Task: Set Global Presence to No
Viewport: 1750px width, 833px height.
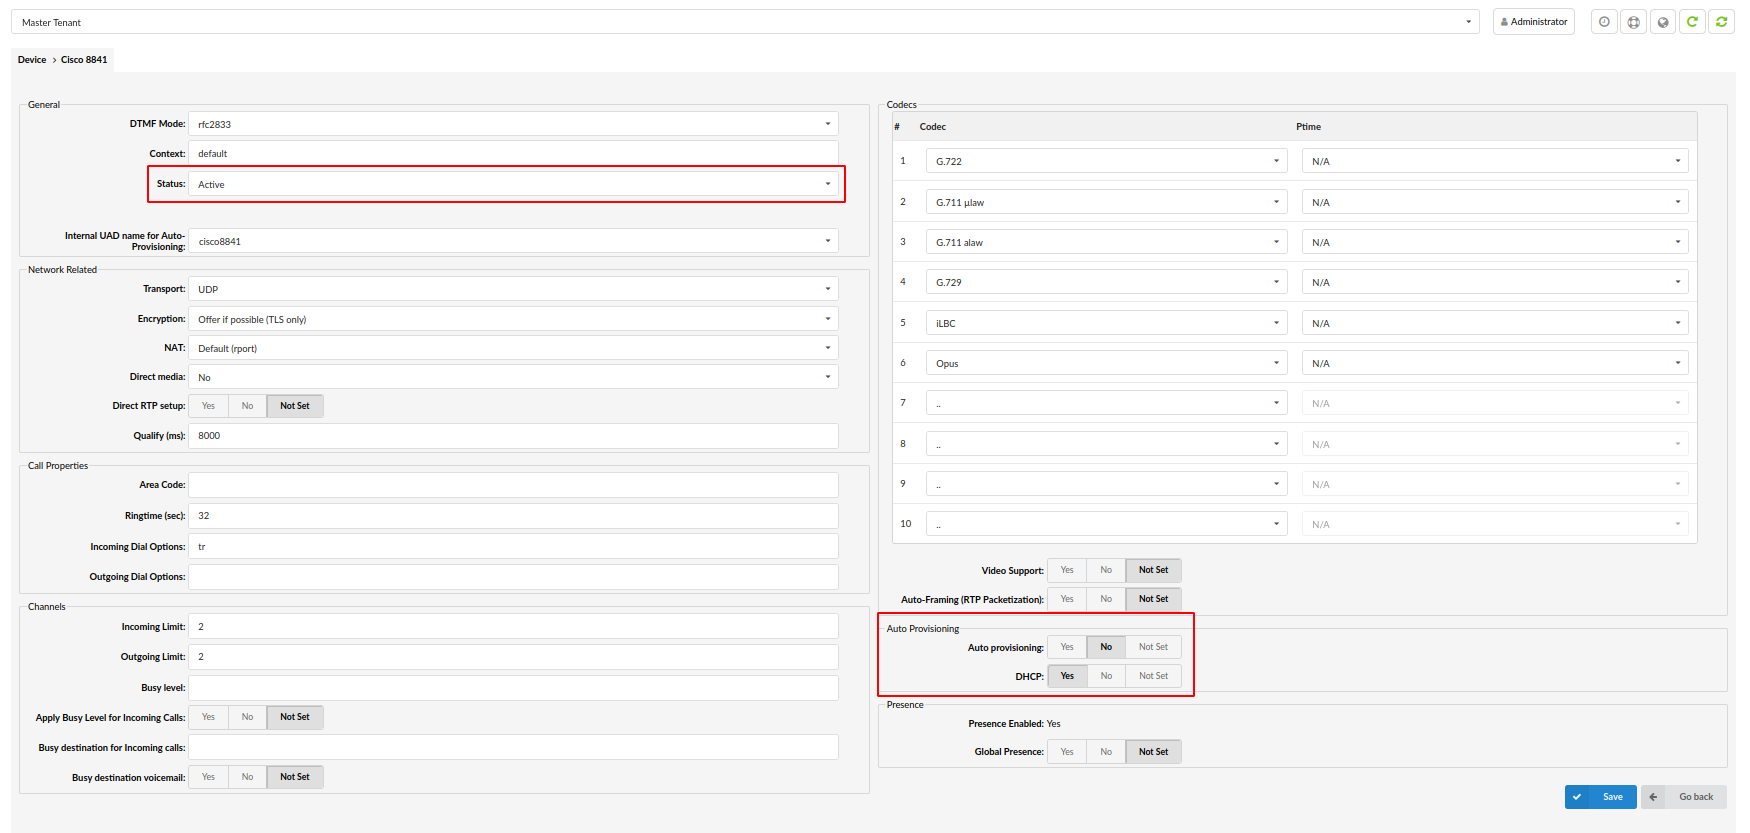Action: coord(1106,752)
